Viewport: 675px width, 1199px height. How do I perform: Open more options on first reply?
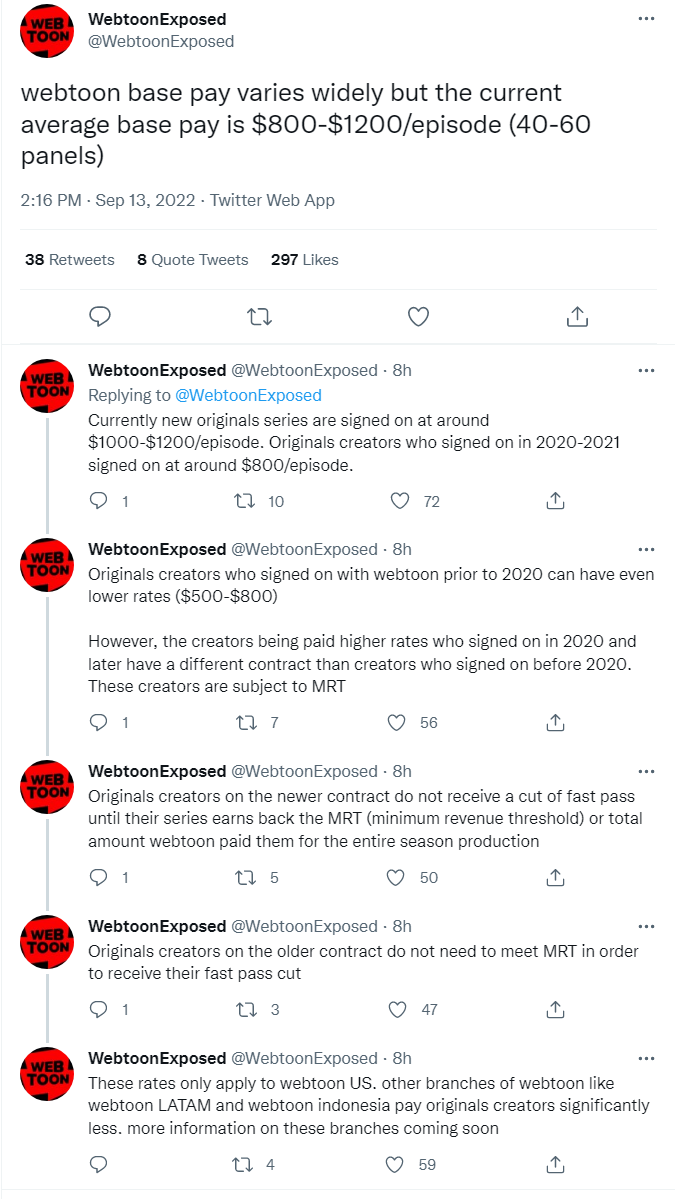click(x=646, y=370)
